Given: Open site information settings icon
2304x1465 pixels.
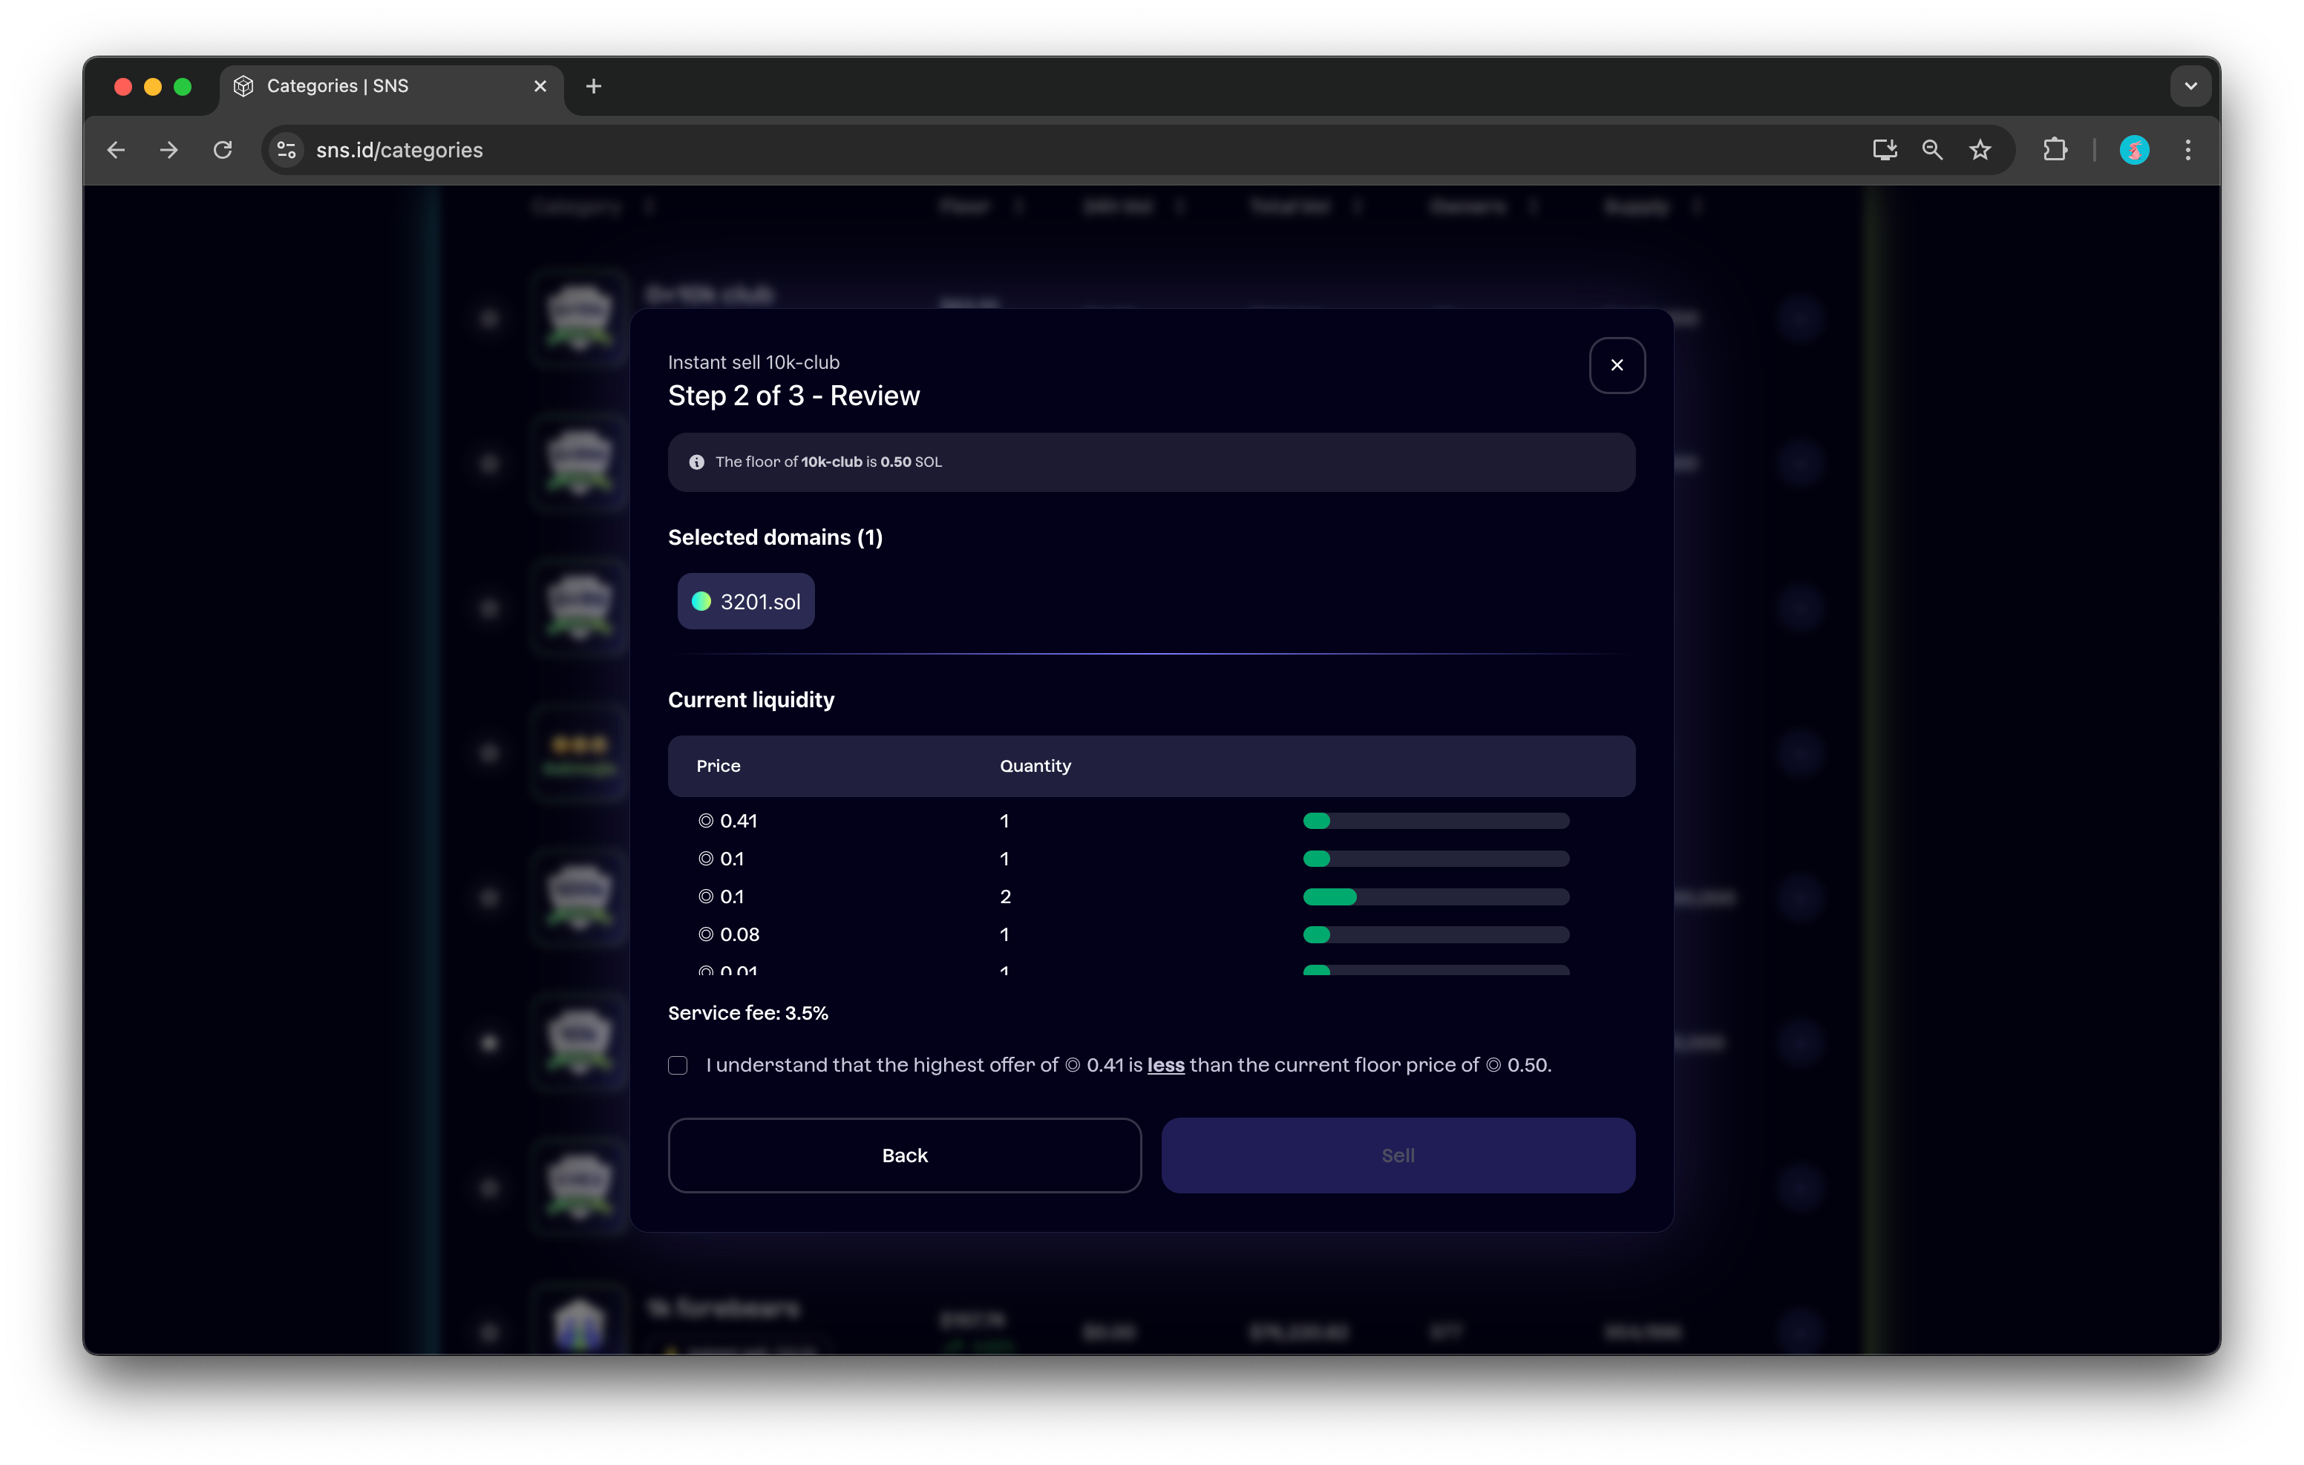Looking at the screenshot, I should point(286,150).
